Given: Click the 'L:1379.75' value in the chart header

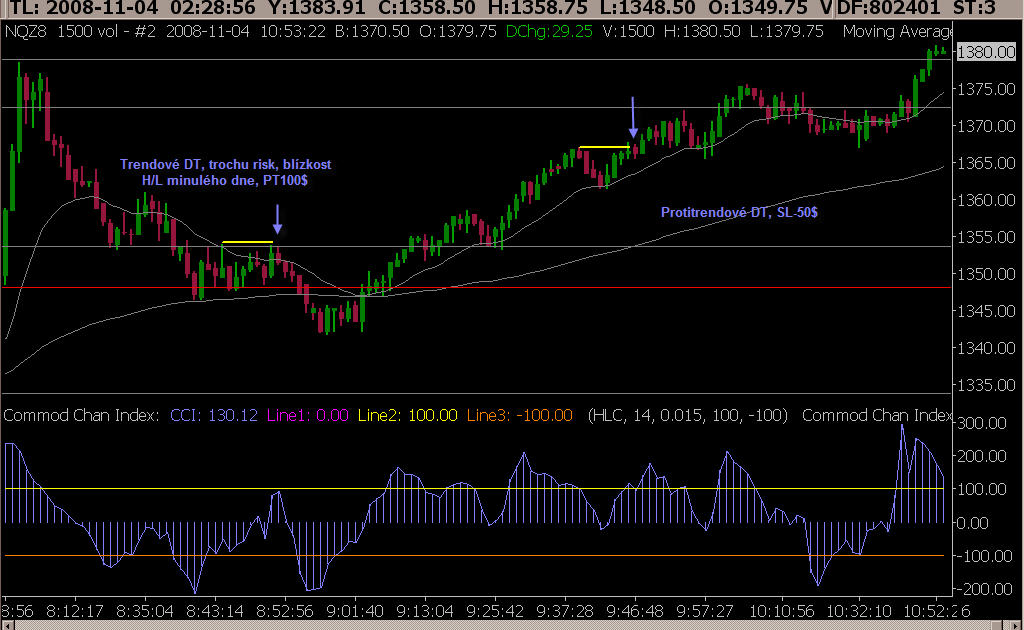Looking at the screenshot, I should 786,31.
